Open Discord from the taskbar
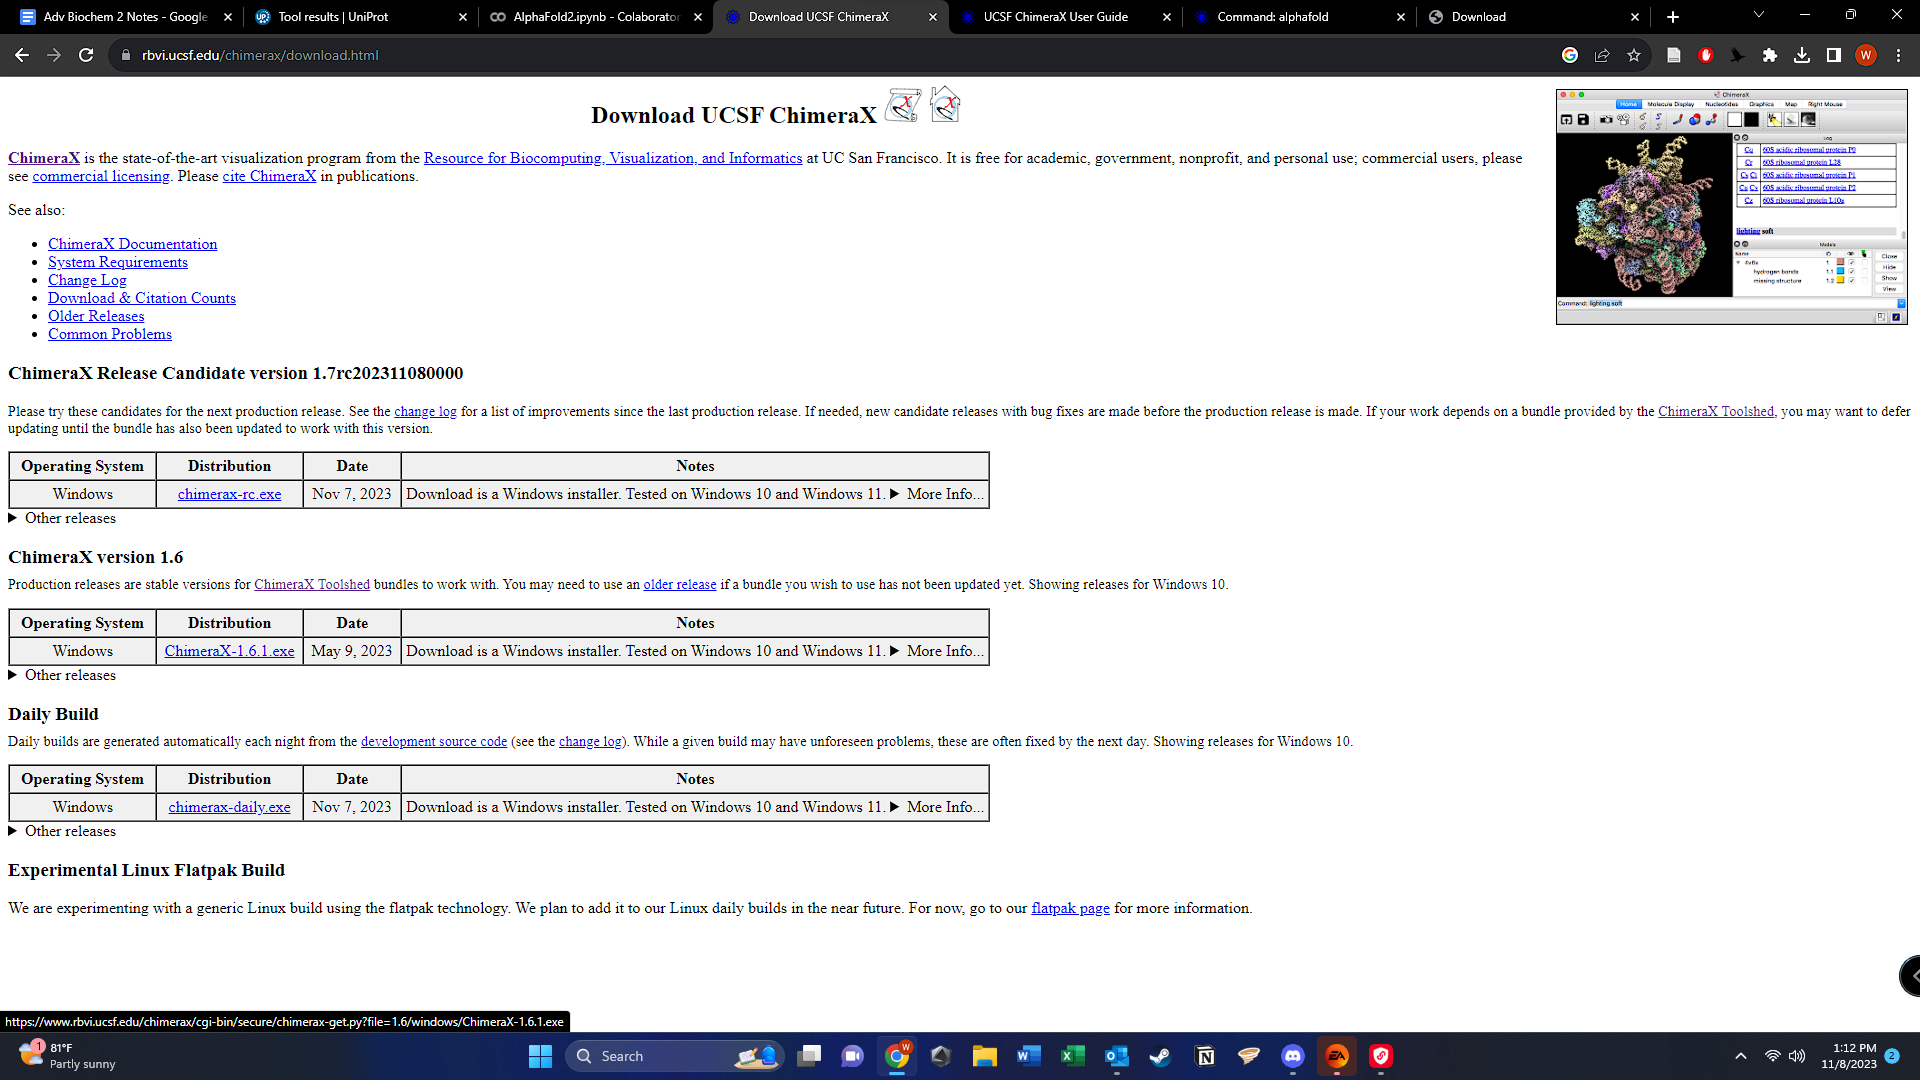The height and width of the screenshot is (1080, 1920). [x=1292, y=1056]
